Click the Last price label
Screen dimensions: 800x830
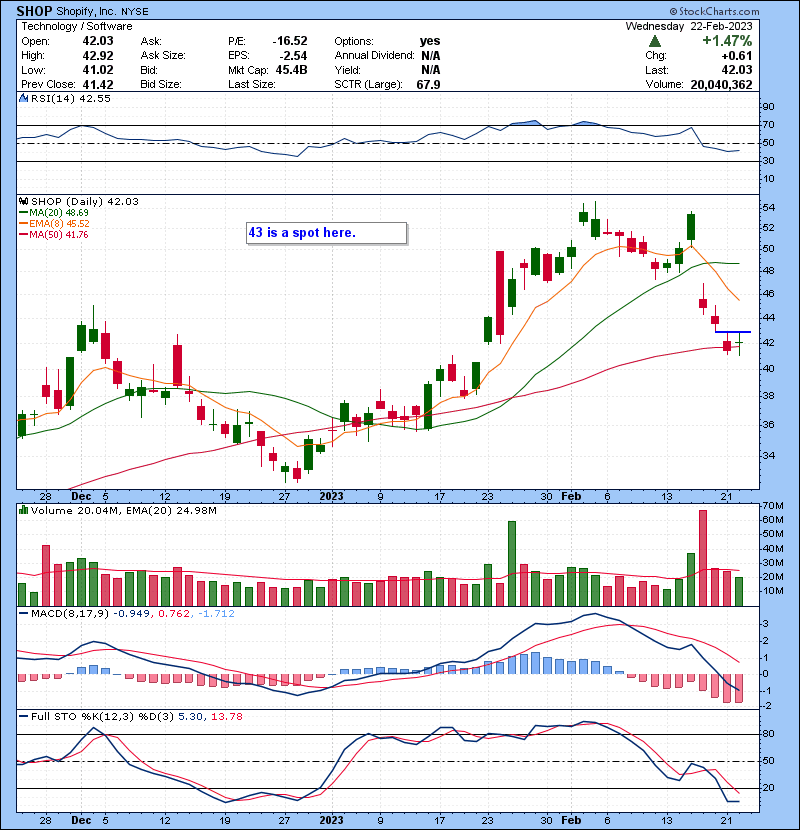click(x=657, y=70)
